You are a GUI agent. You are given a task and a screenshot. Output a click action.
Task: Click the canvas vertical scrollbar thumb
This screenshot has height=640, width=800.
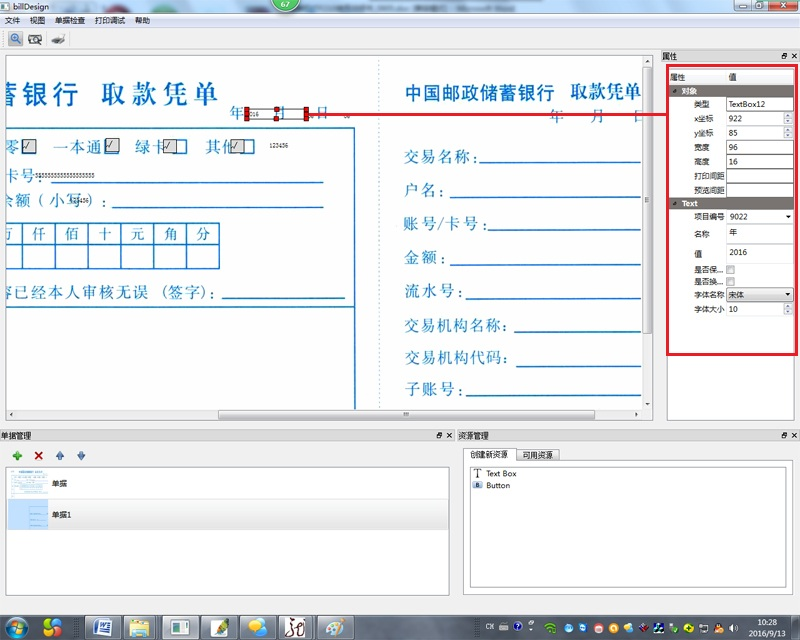(647, 200)
